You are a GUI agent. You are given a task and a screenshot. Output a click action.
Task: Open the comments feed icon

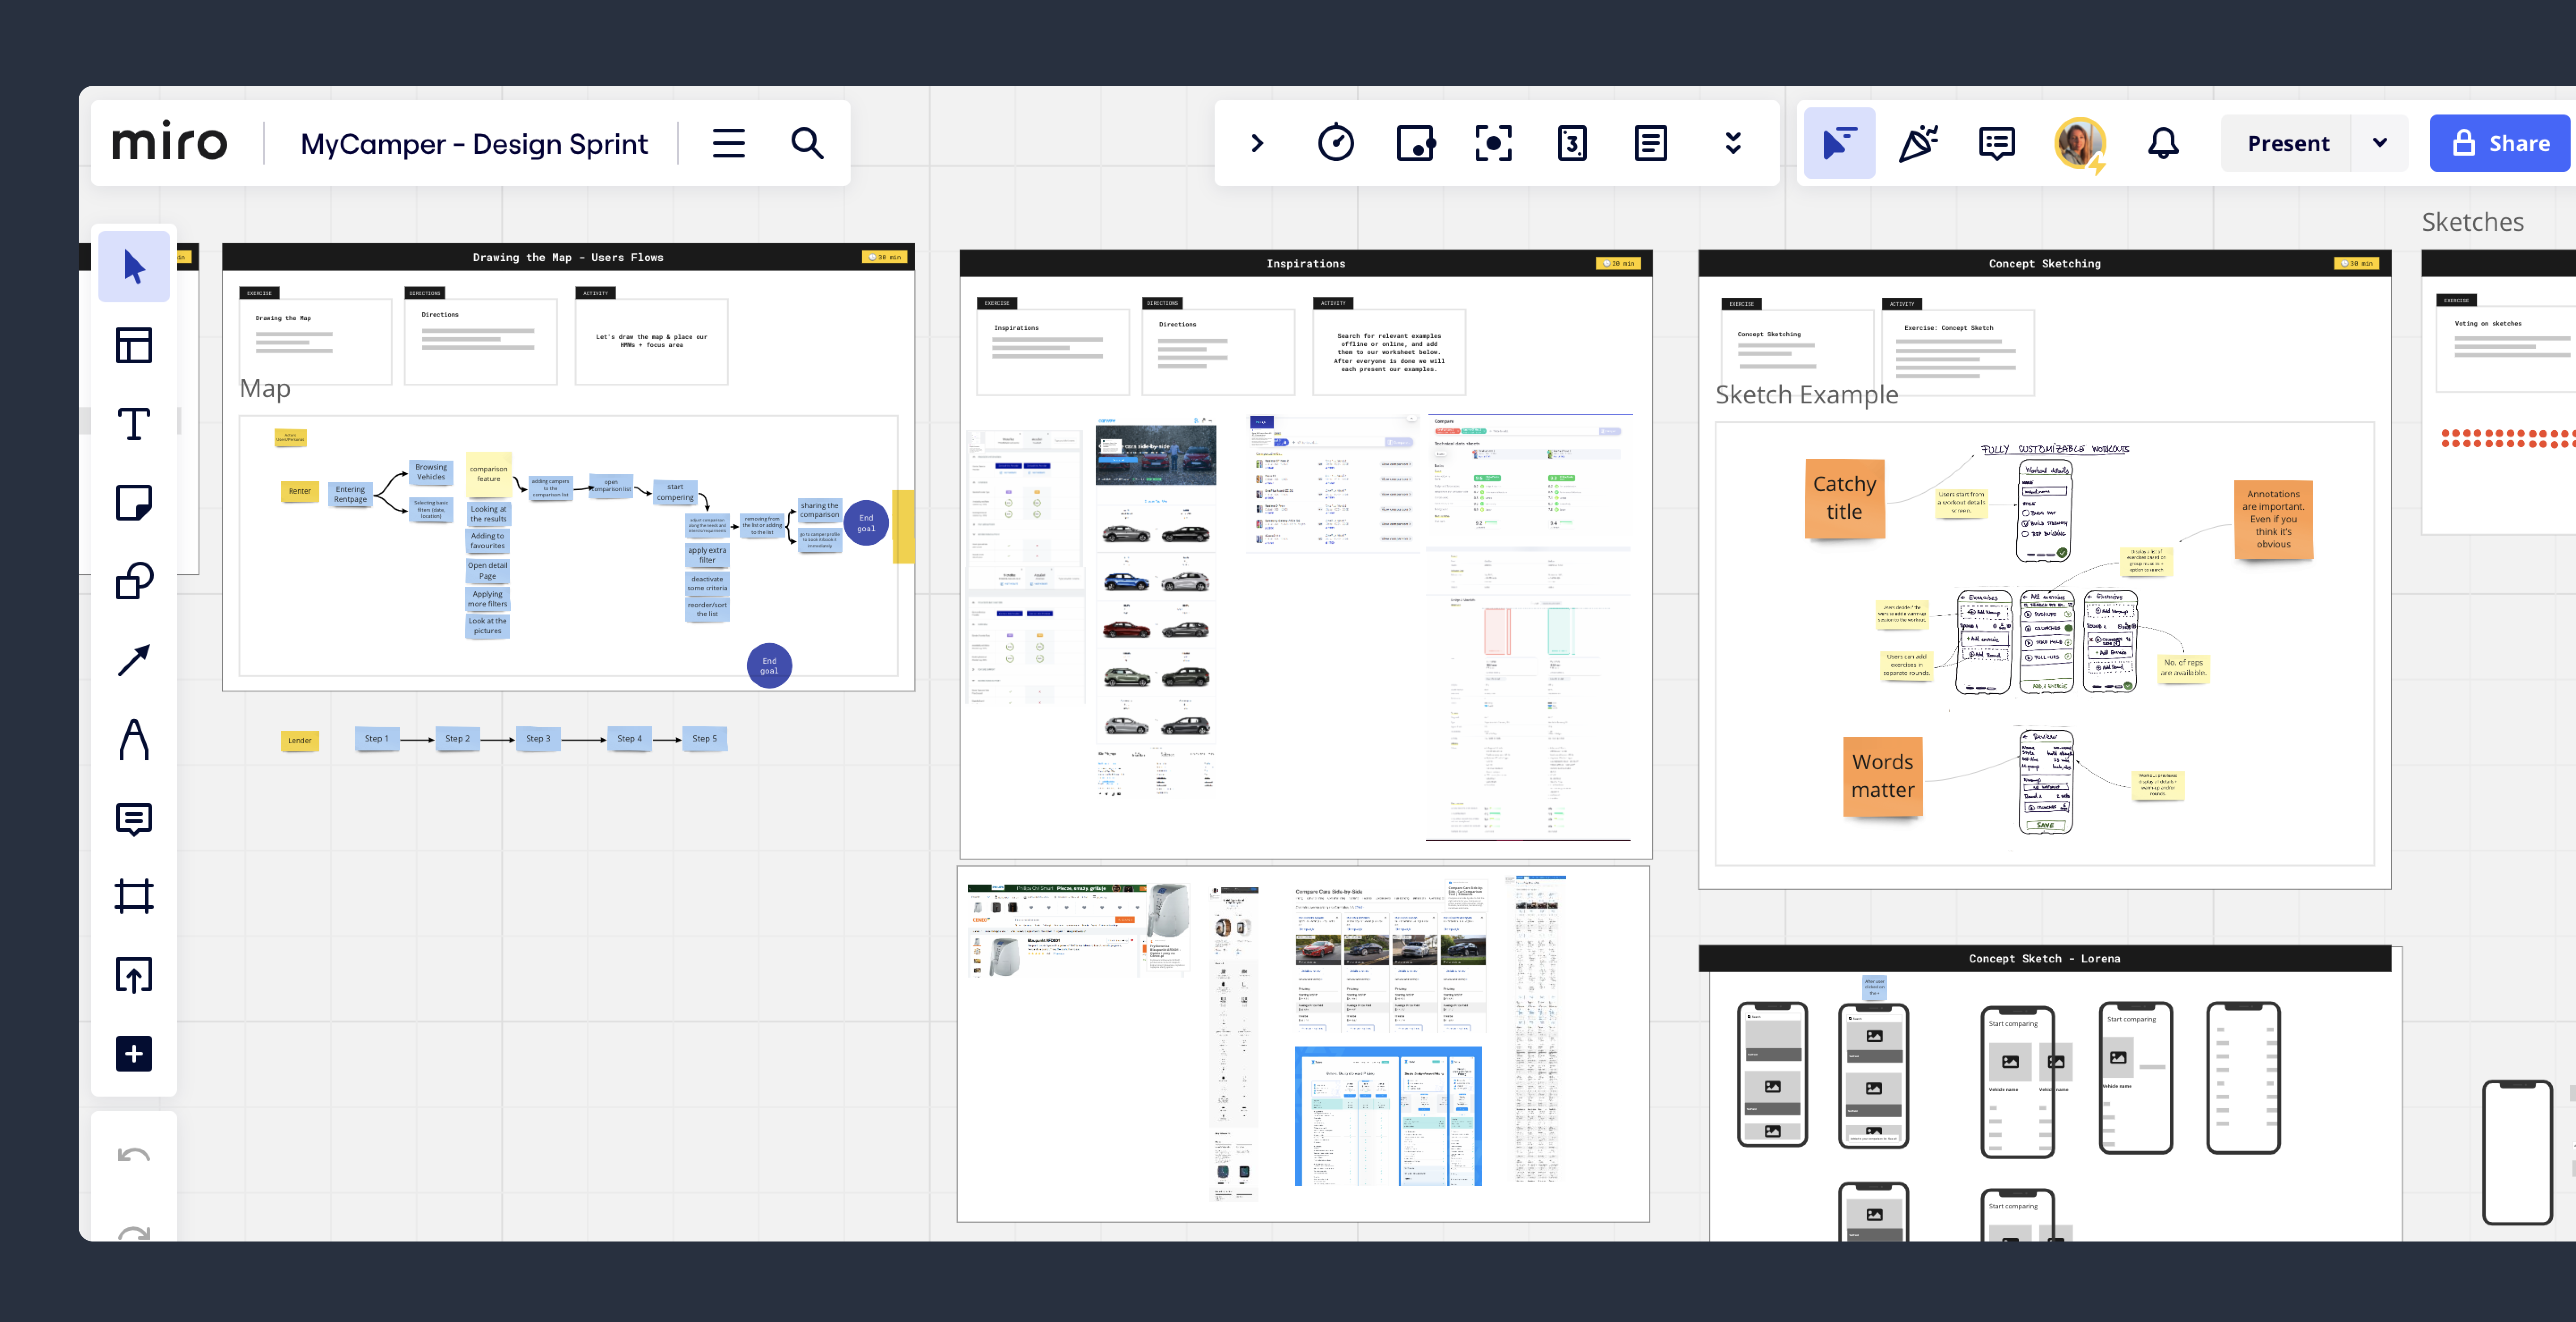tap(1996, 143)
